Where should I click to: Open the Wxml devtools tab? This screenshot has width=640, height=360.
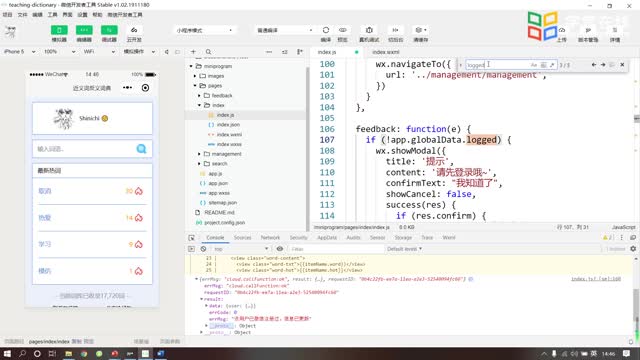tap(449, 238)
